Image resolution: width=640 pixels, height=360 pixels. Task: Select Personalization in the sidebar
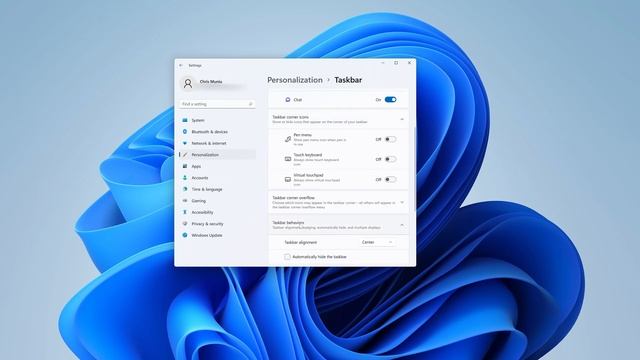[x=217, y=155]
